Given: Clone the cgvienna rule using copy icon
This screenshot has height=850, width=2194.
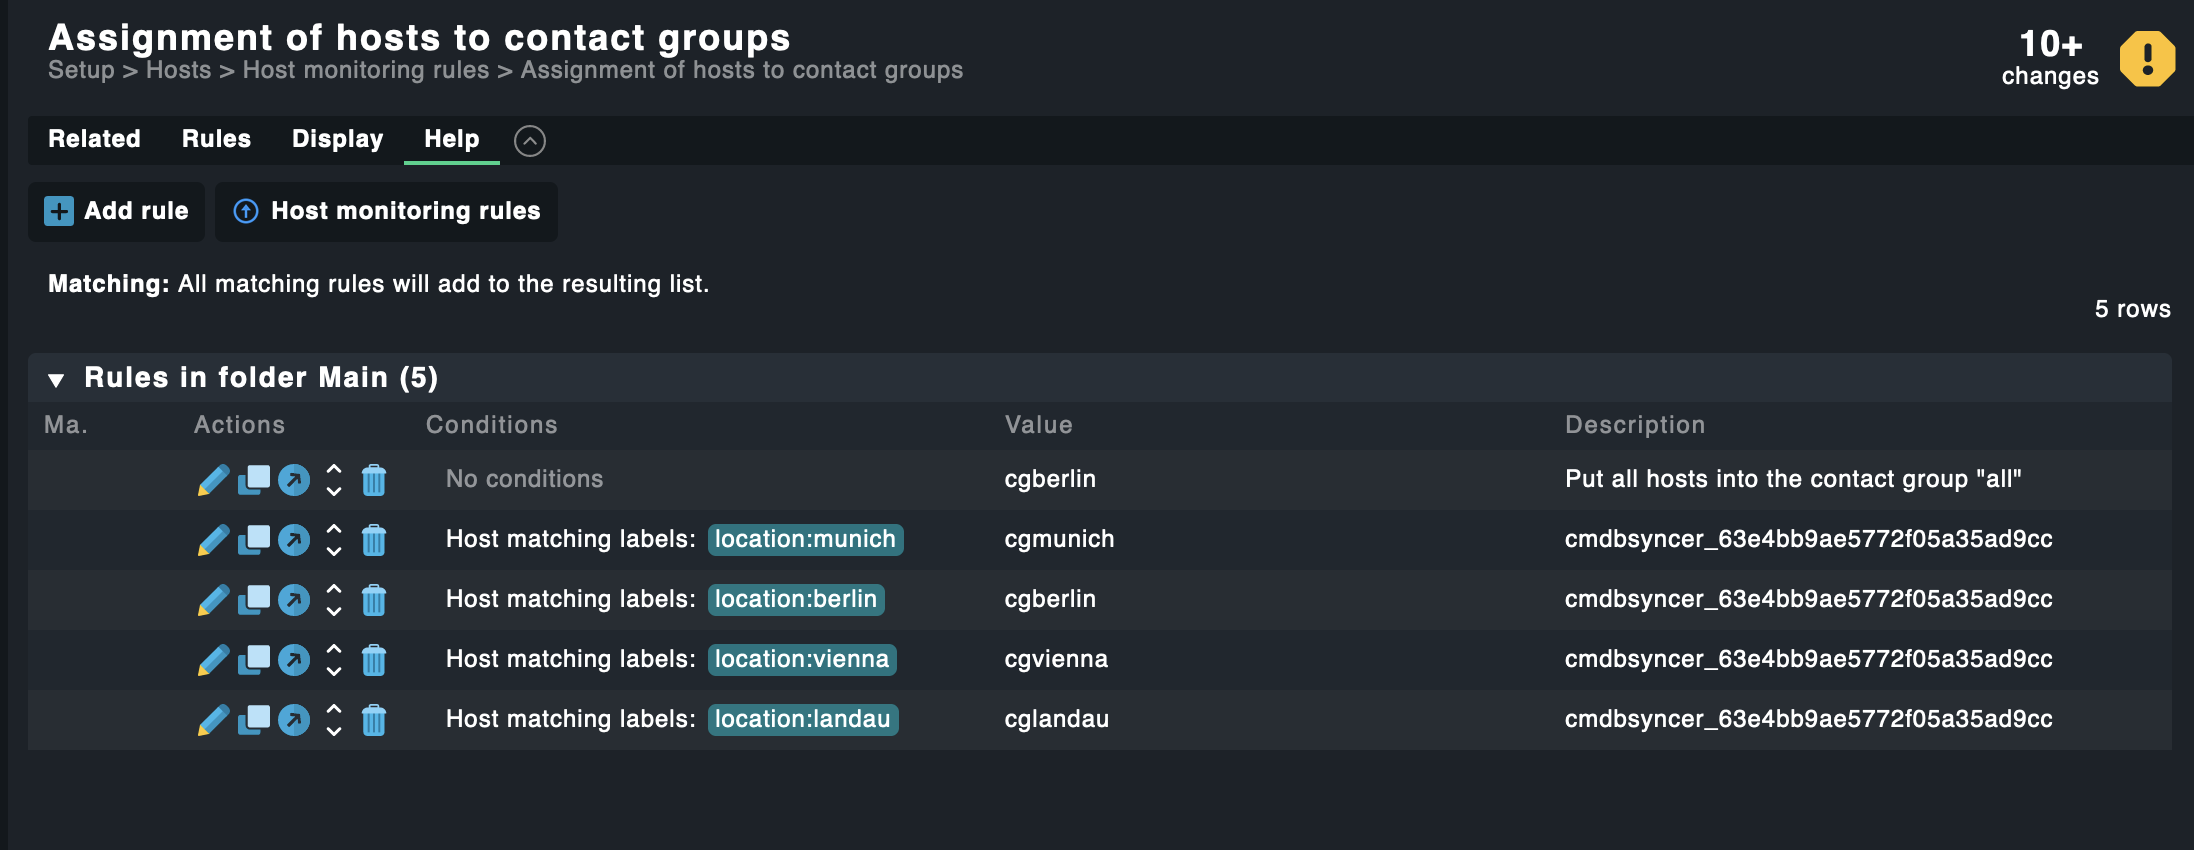Looking at the screenshot, I should coord(254,660).
